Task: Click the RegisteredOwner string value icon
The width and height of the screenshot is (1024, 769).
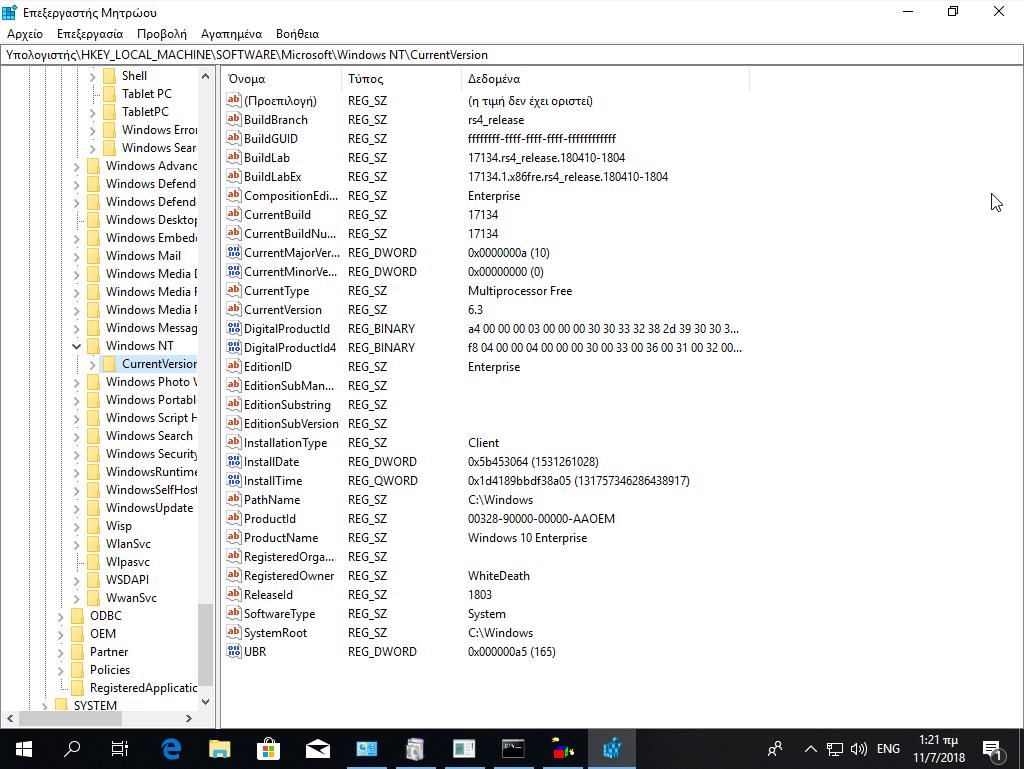Action: tap(234, 575)
